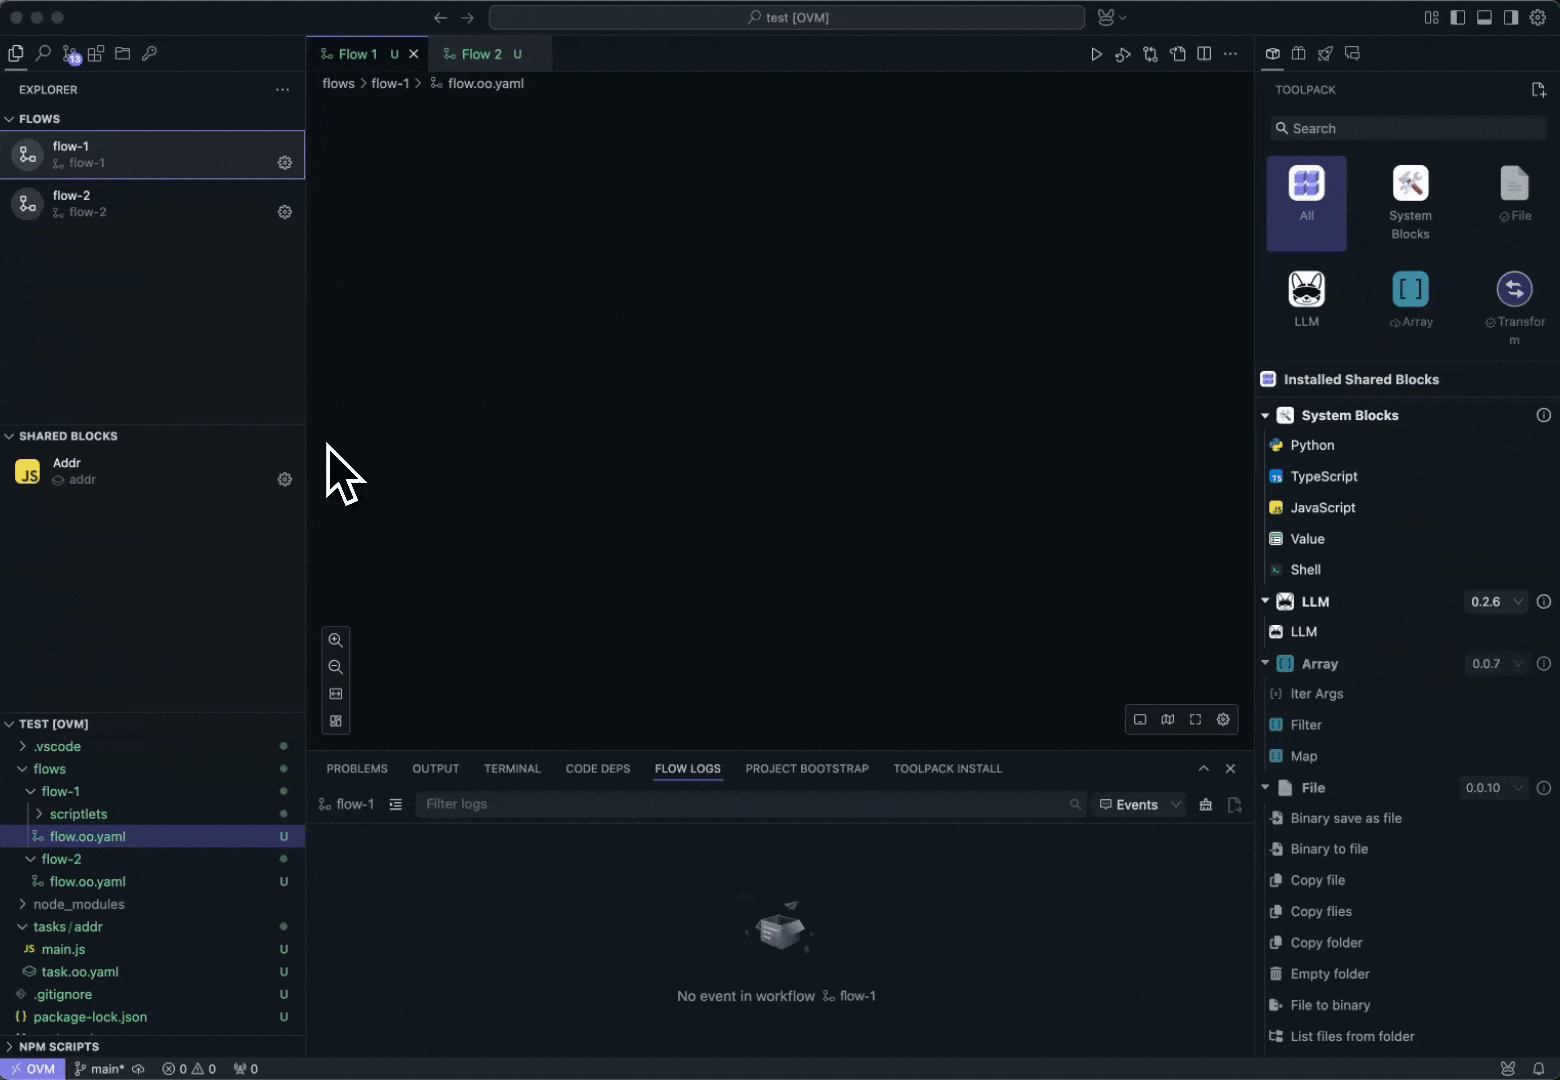Expand the node_modules folder
1560x1080 pixels.
tap(78, 904)
